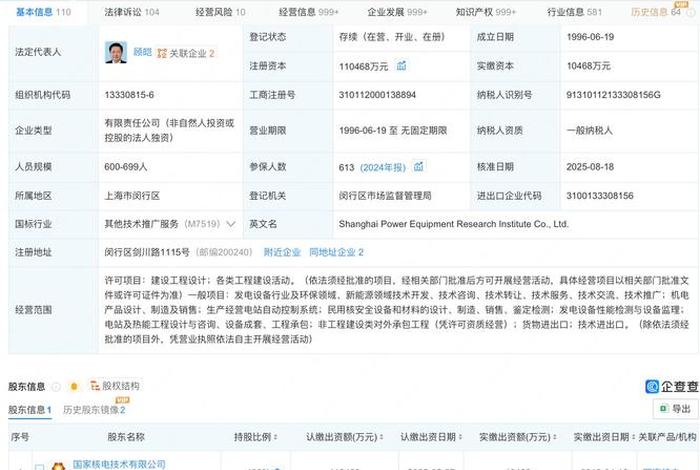Click the 关联企业 relationship icon
The height and width of the screenshot is (470, 700).
(x=162, y=53)
